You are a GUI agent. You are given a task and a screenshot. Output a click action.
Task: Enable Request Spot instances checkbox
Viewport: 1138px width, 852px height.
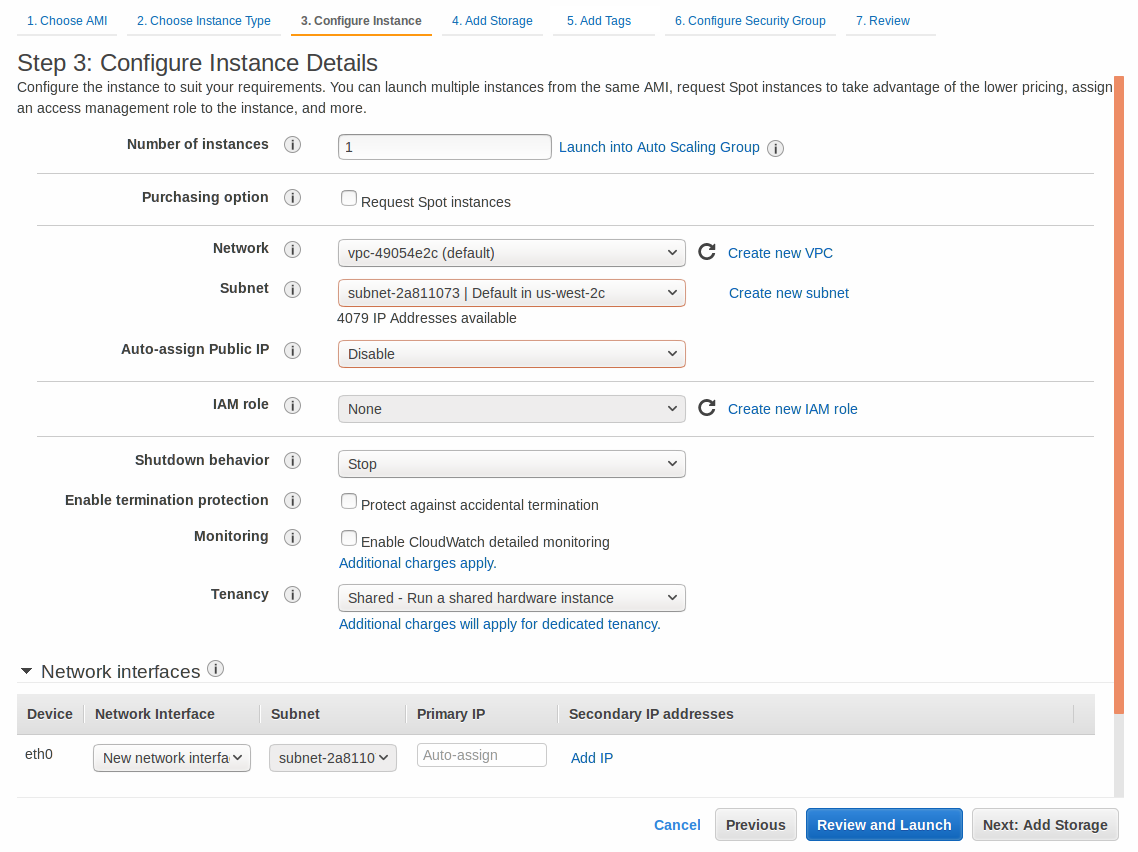[349, 199]
